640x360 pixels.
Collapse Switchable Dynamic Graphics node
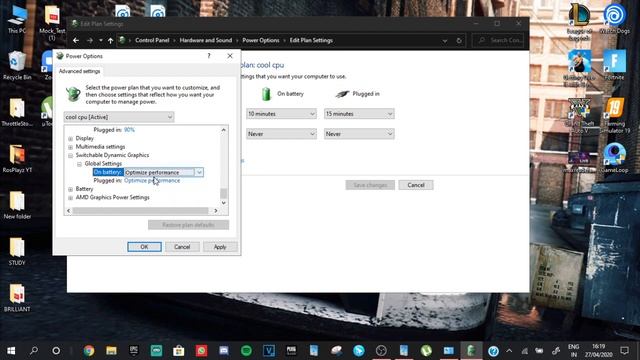click(x=70, y=156)
